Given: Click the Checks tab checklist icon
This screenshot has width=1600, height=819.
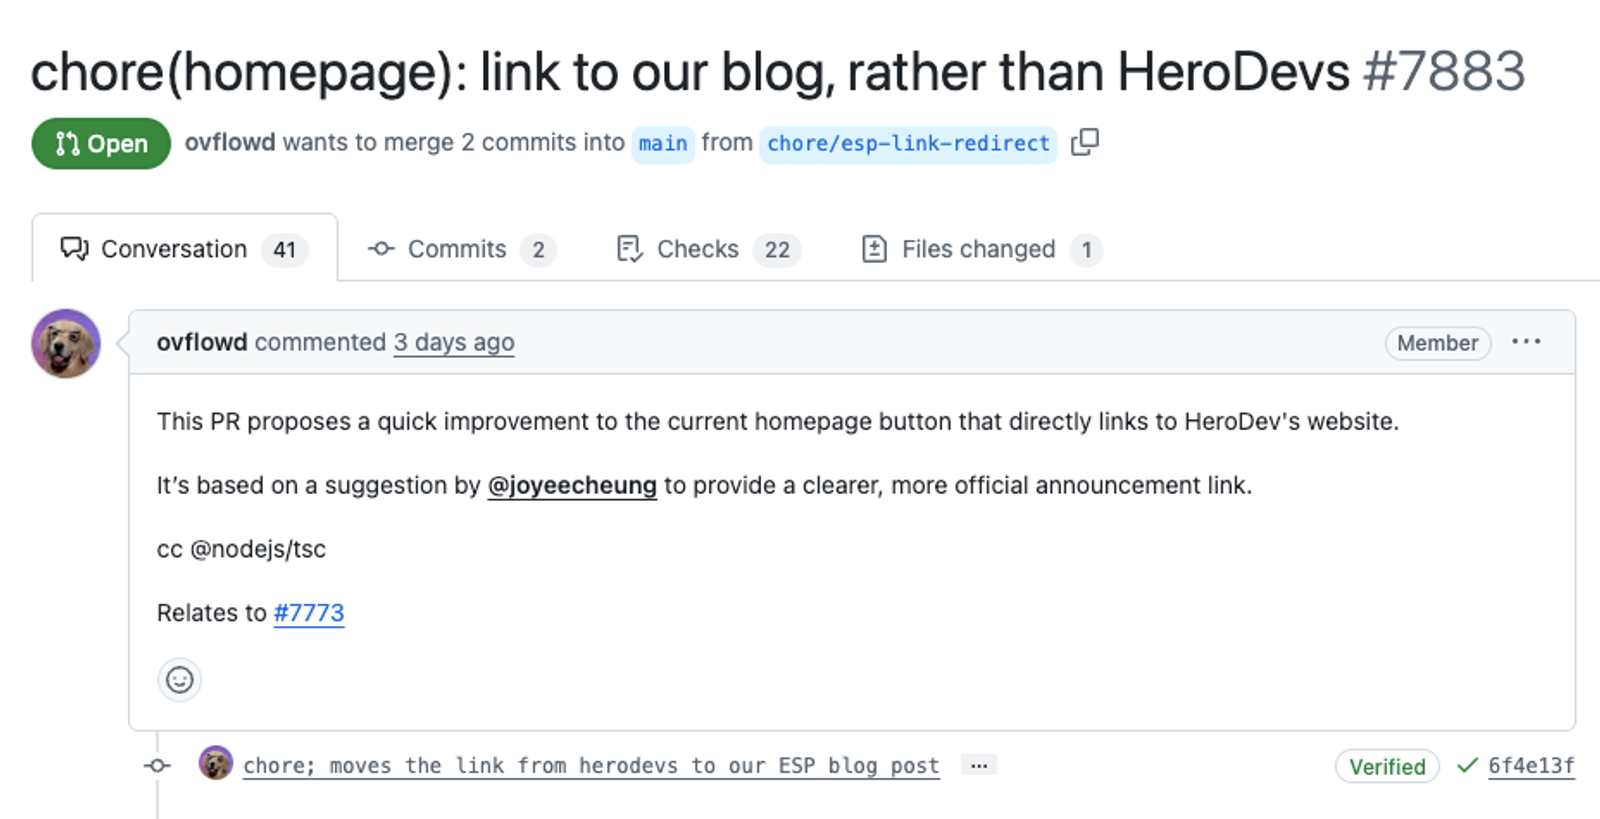Looking at the screenshot, I should pos(629,249).
